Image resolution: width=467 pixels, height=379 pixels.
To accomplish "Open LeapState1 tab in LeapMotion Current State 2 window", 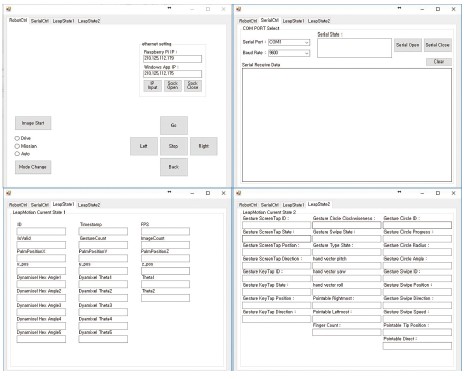I will coord(293,205).
